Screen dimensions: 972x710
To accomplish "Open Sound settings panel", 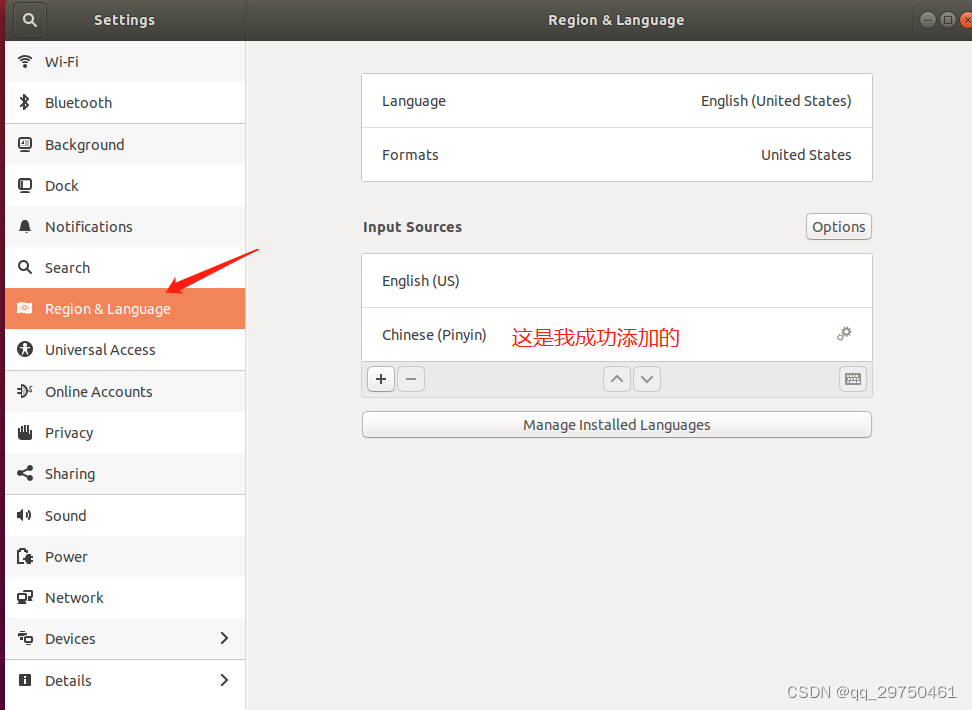I will (125, 516).
